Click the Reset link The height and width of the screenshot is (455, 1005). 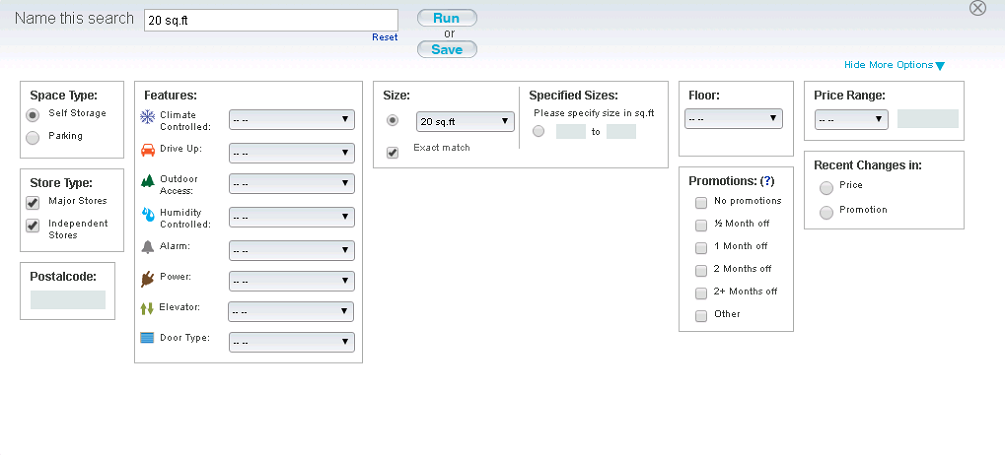[x=385, y=37]
